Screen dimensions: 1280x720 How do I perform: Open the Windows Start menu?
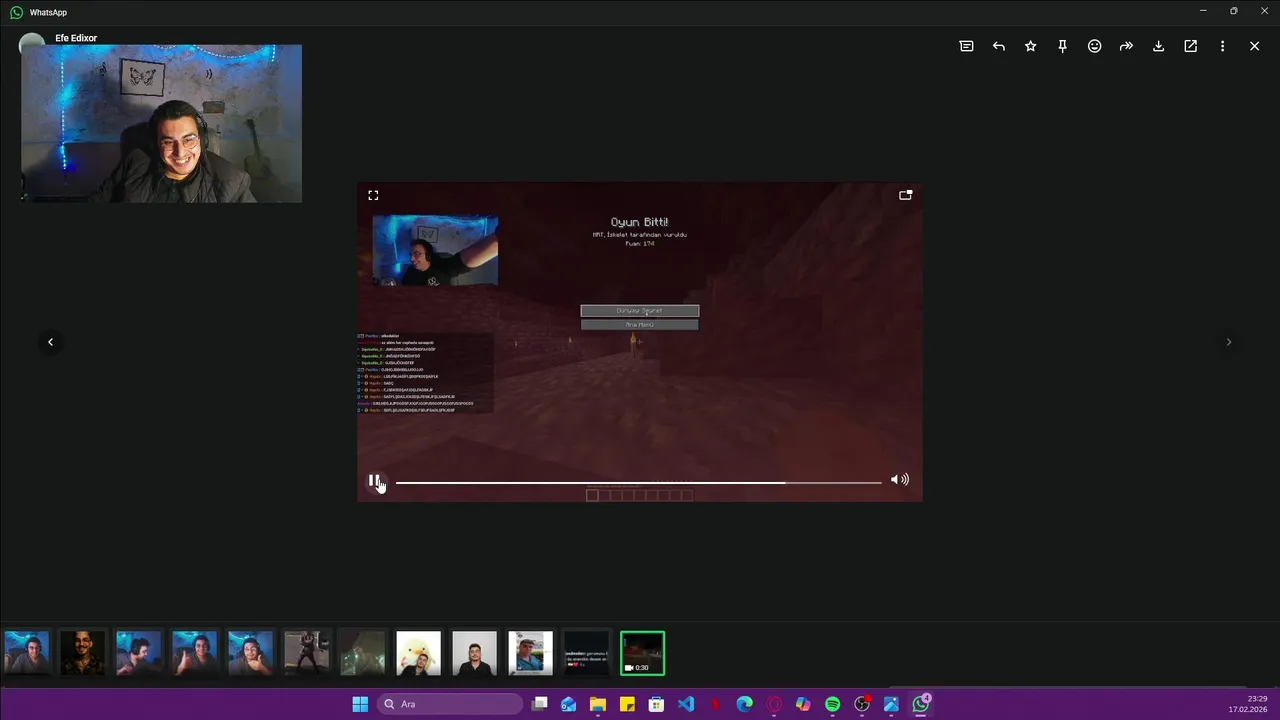360,704
